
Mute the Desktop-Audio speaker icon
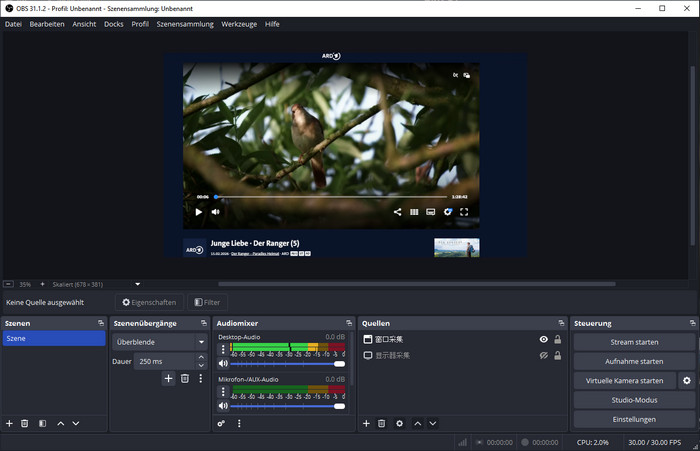(223, 363)
